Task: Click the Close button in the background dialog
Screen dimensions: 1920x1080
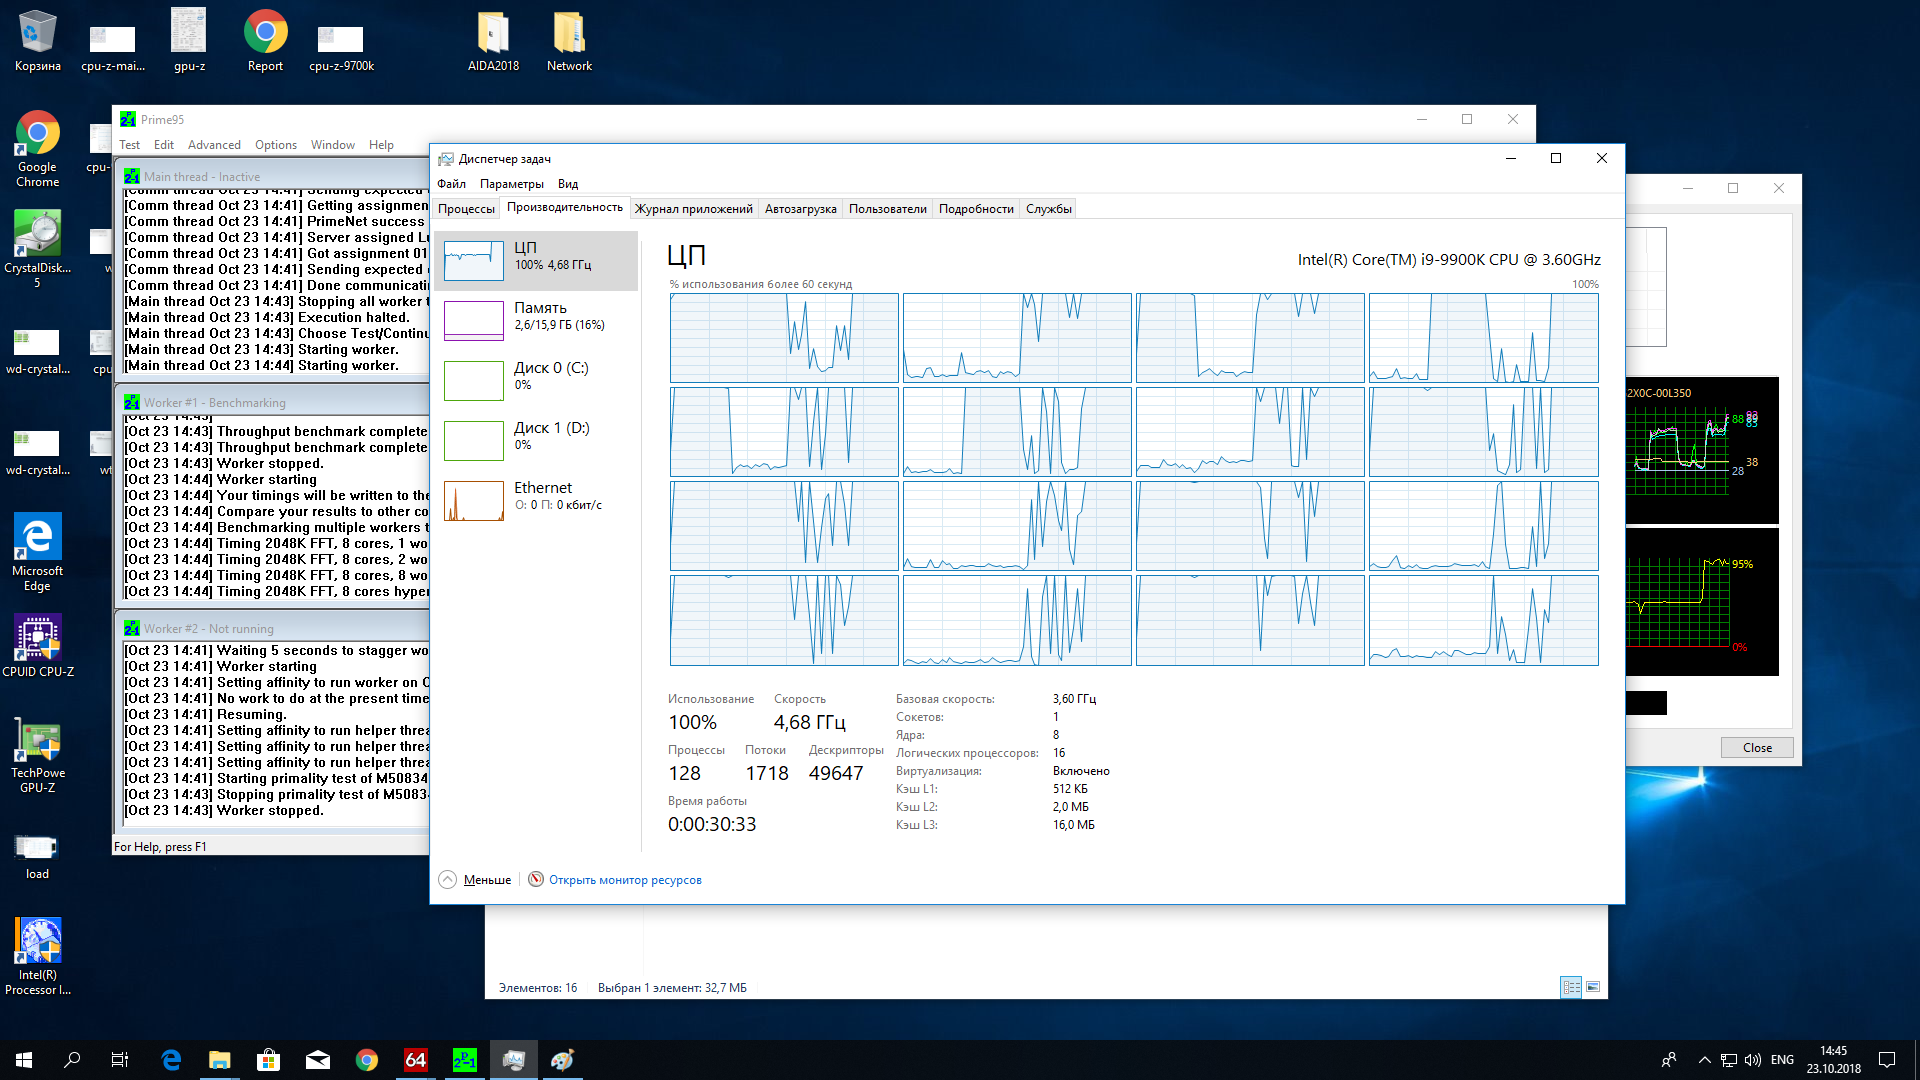Action: tap(1757, 748)
